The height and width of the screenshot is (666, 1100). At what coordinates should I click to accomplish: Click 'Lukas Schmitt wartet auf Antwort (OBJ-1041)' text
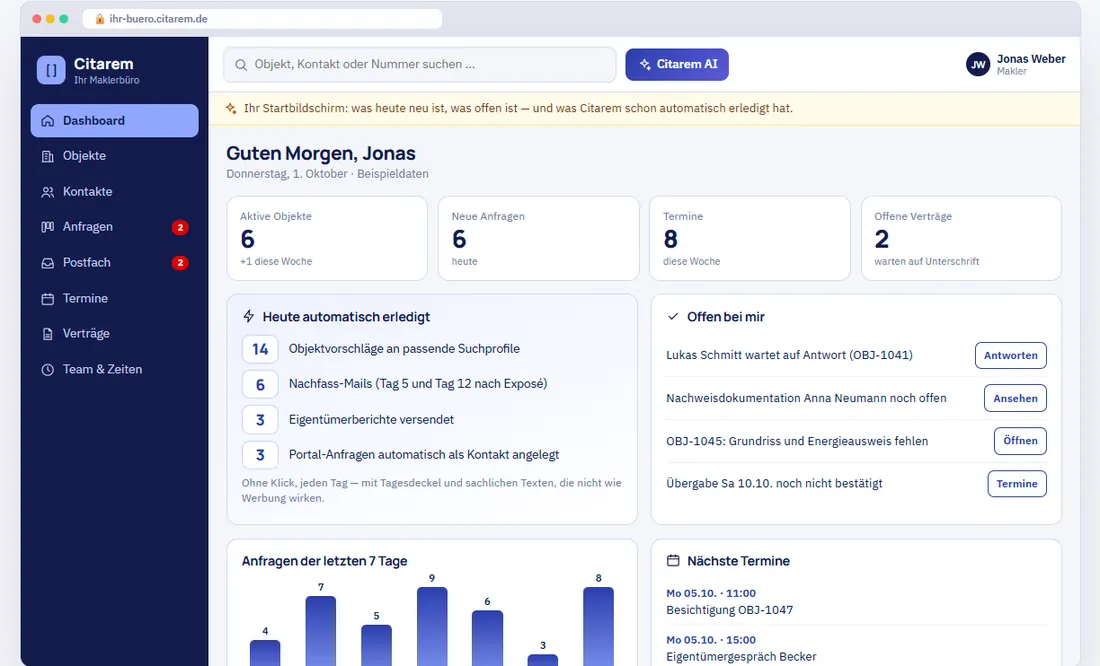pos(789,355)
